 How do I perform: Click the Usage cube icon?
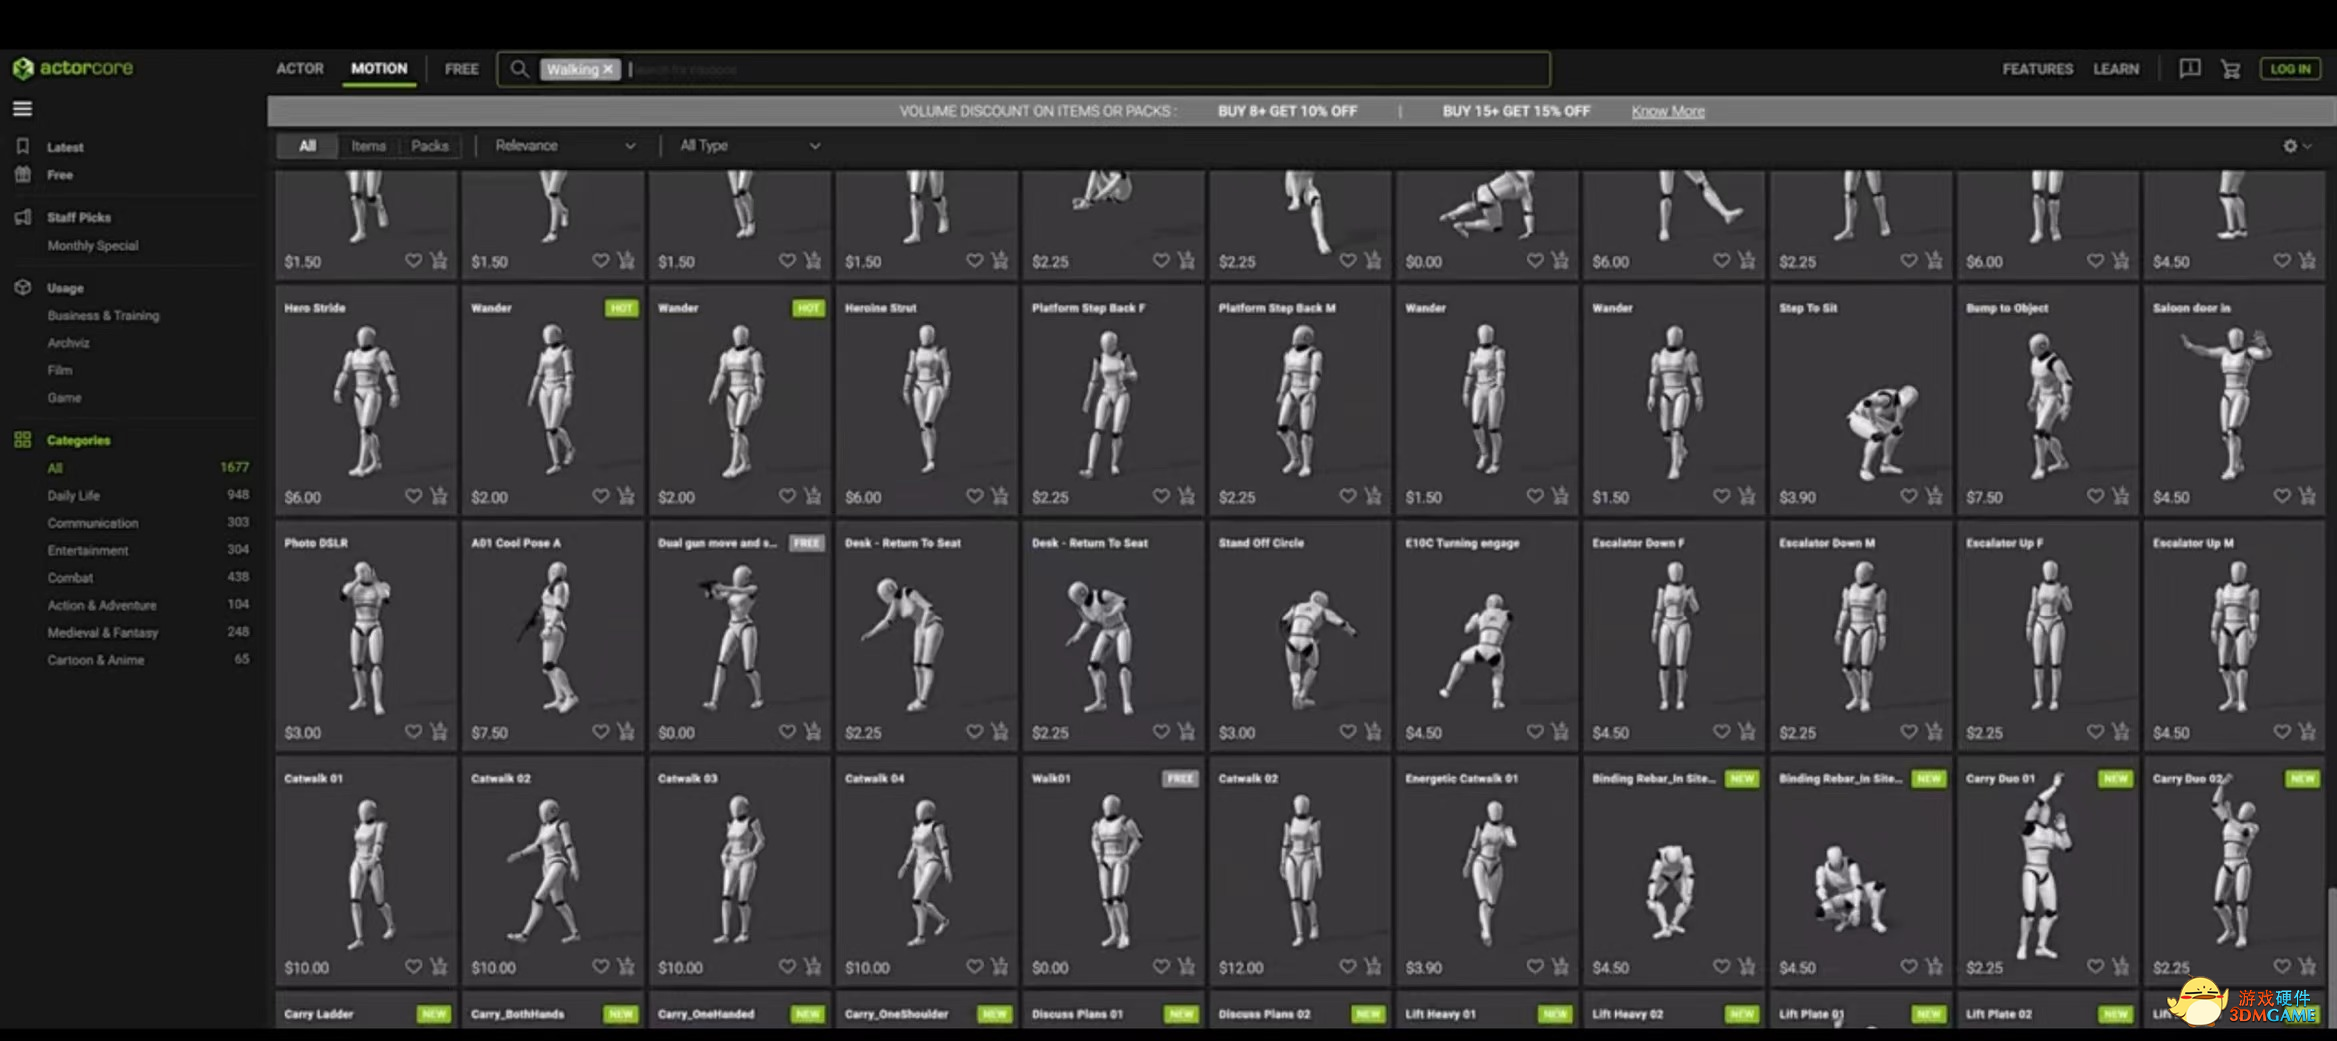(x=22, y=287)
